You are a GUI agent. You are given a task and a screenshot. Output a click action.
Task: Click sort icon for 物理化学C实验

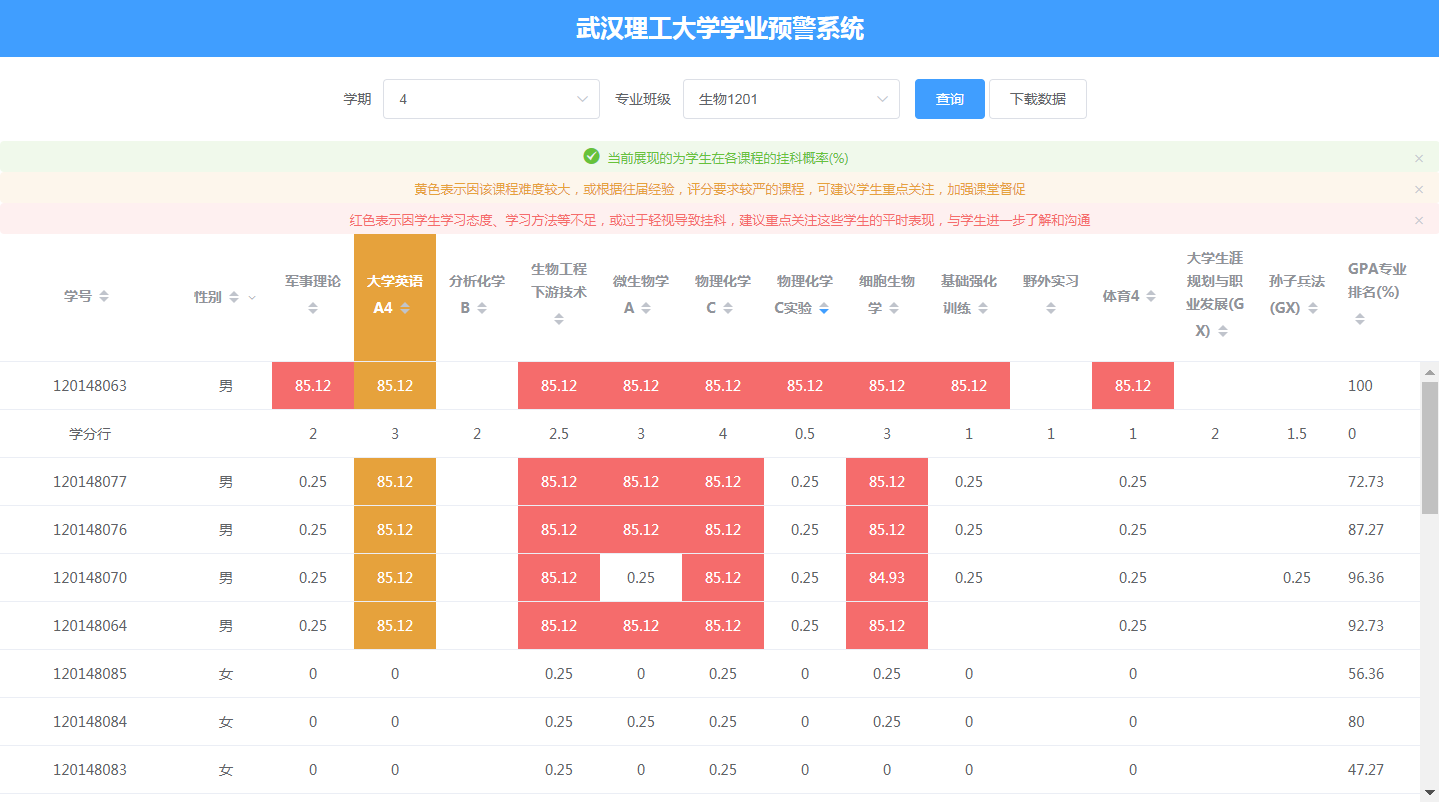click(x=824, y=309)
